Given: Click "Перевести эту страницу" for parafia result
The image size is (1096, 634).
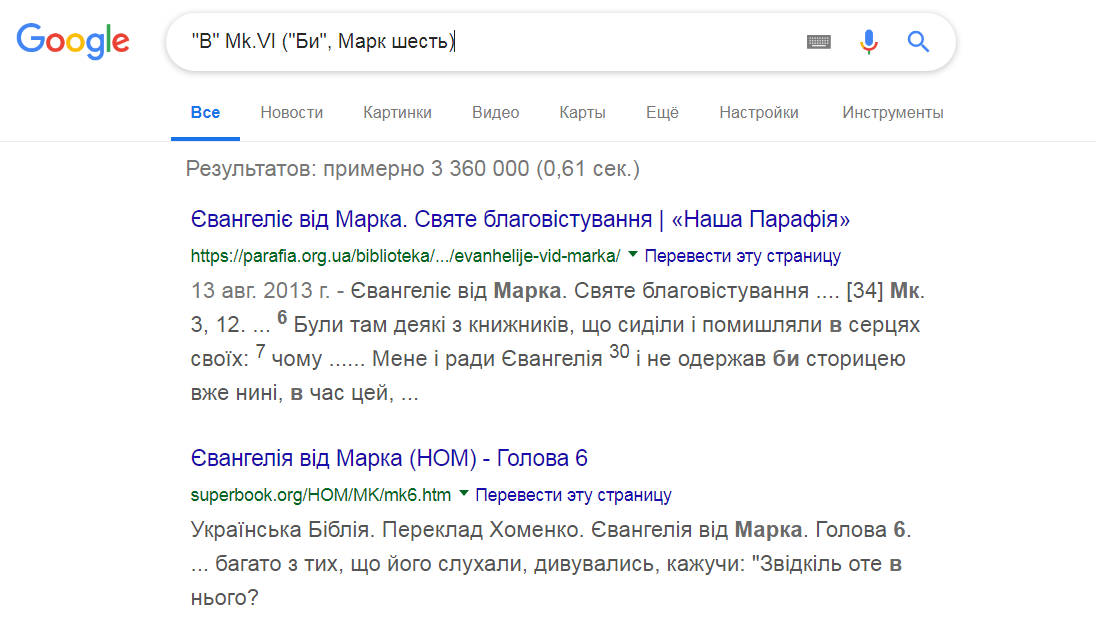Looking at the screenshot, I should pos(742,257).
